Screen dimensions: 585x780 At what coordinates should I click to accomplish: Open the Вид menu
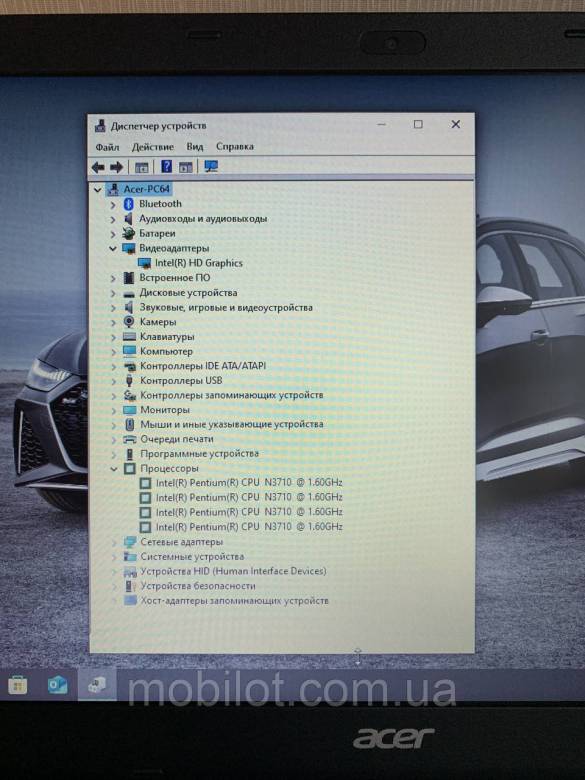tap(195, 147)
